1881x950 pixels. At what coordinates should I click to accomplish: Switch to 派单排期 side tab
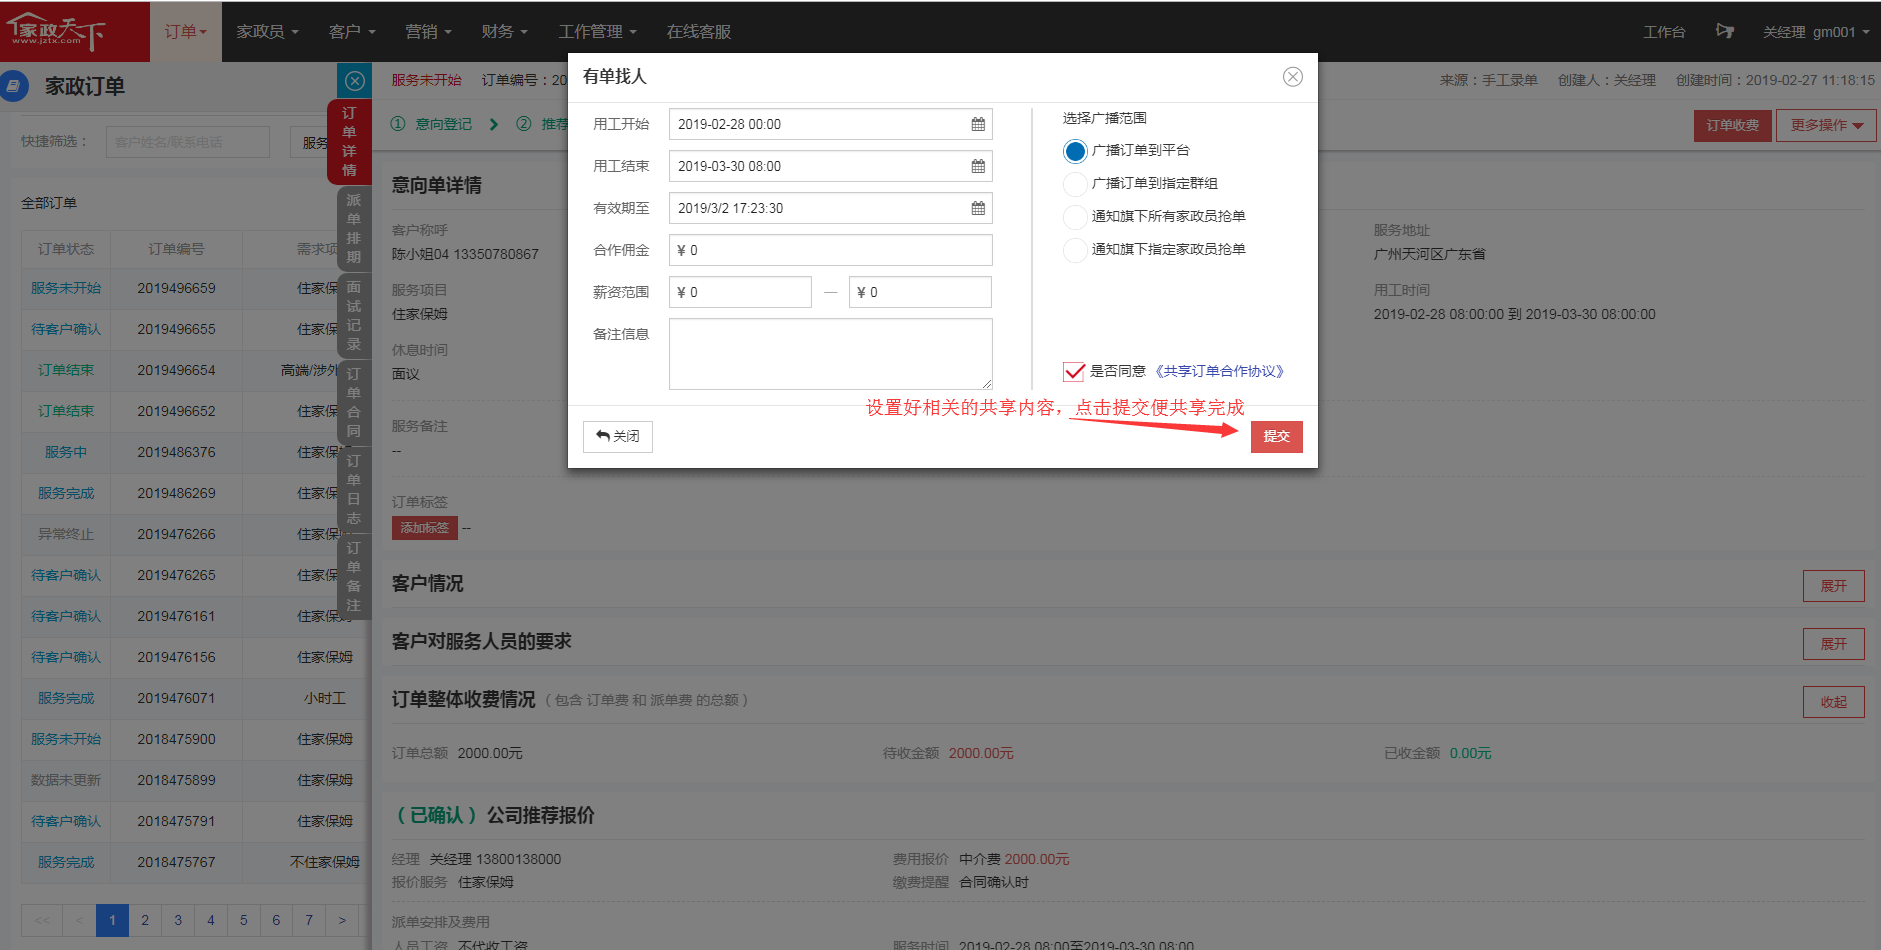pyautogui.click(x=354, y=229)
